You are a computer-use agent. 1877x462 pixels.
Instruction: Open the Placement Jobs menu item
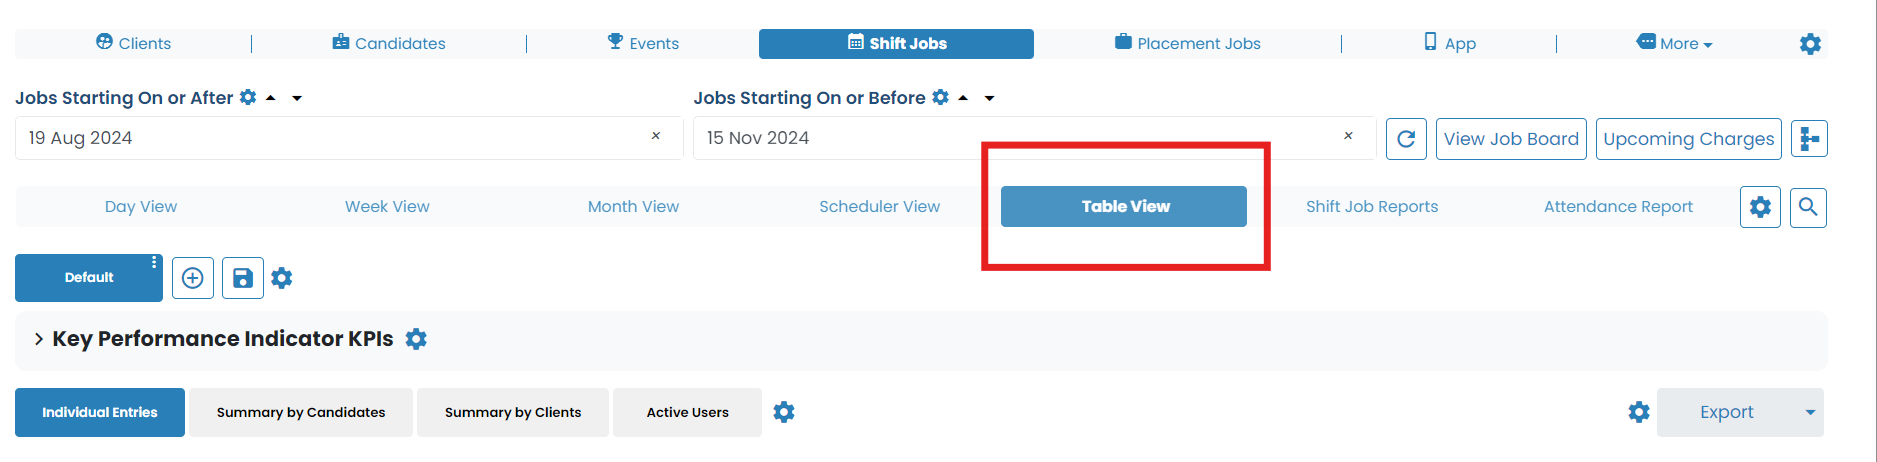click(1188, 44)
